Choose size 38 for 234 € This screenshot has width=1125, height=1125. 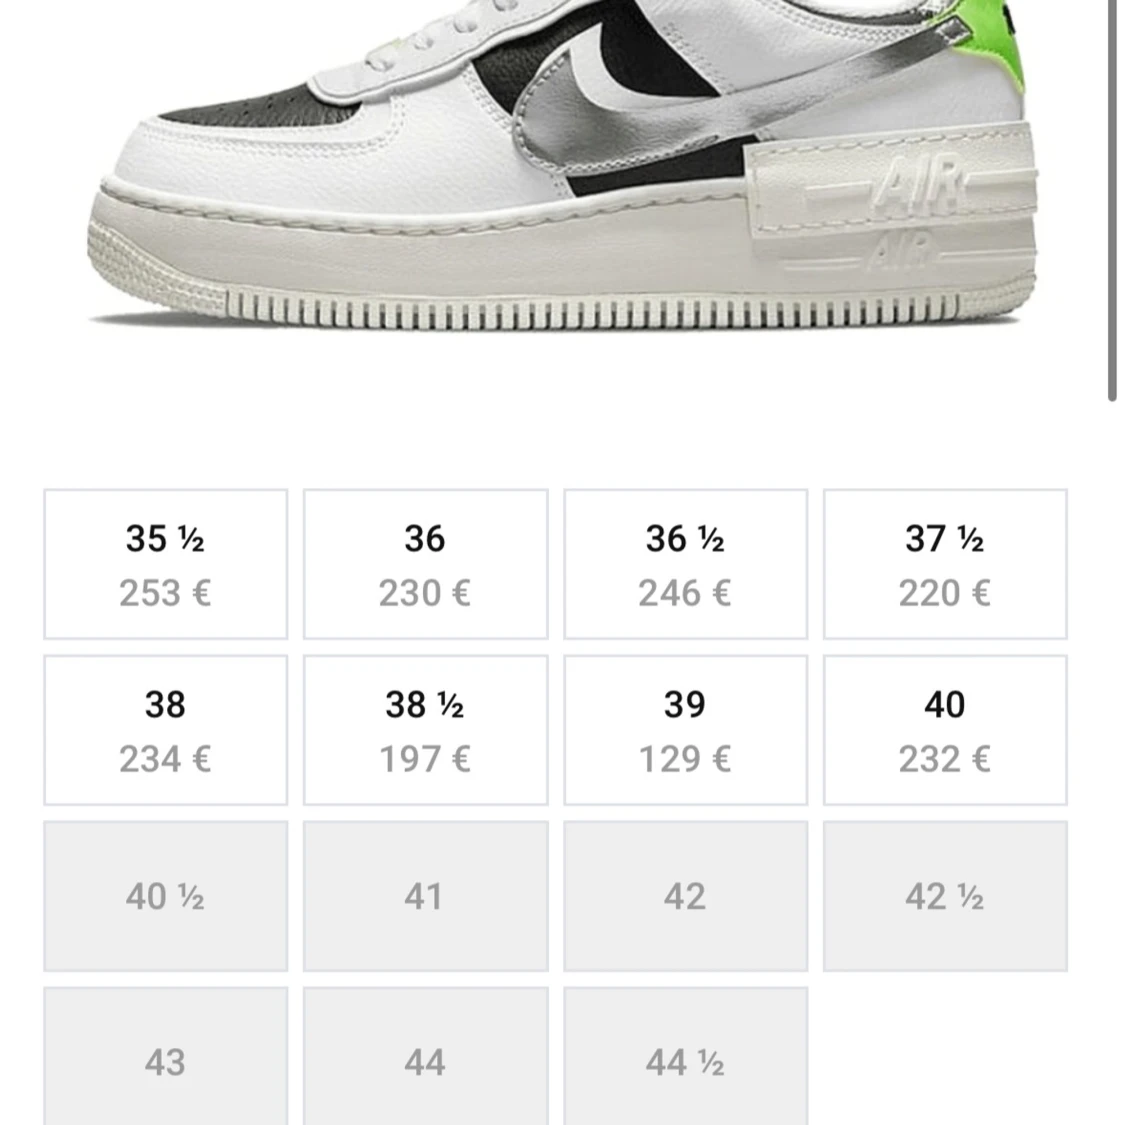(165, 728)
